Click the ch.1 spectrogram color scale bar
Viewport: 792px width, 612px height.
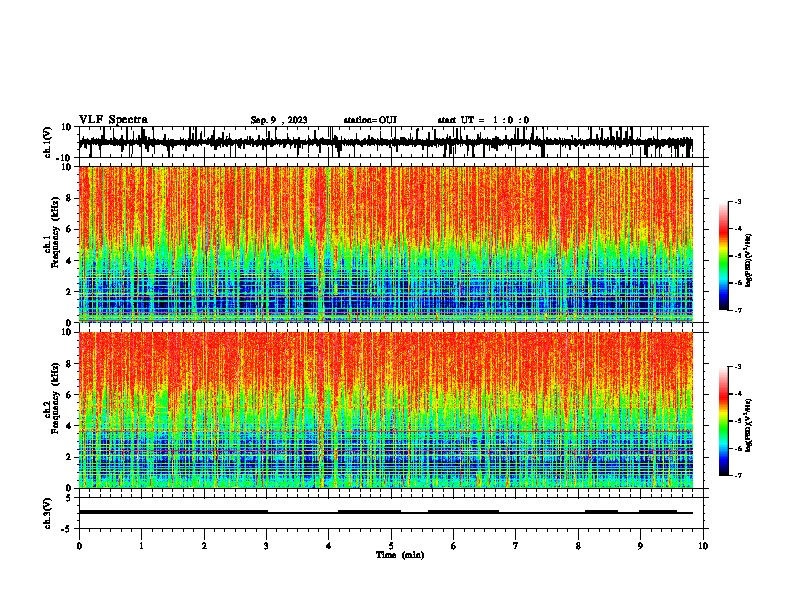pos(724,256)
